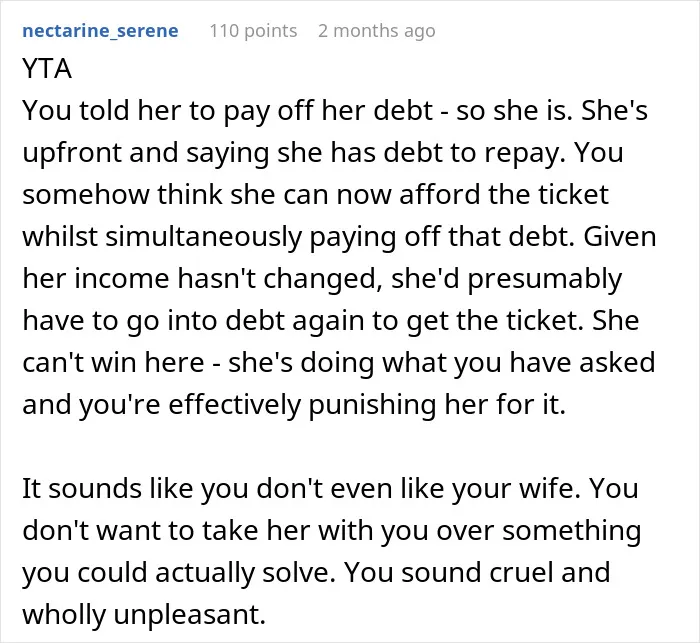Click the line starting 'her income hasn't changed'
The image size is (700, 643).
pyautogui.click(x=322, y=278)
